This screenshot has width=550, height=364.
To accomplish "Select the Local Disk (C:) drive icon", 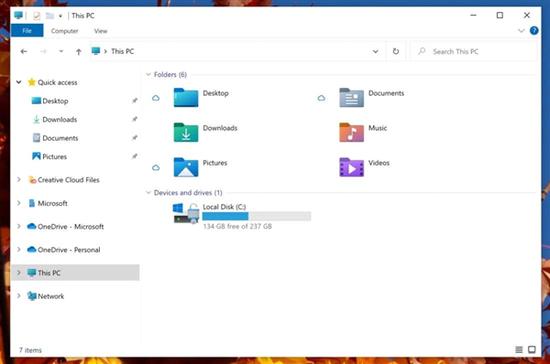I will (186, 213).
